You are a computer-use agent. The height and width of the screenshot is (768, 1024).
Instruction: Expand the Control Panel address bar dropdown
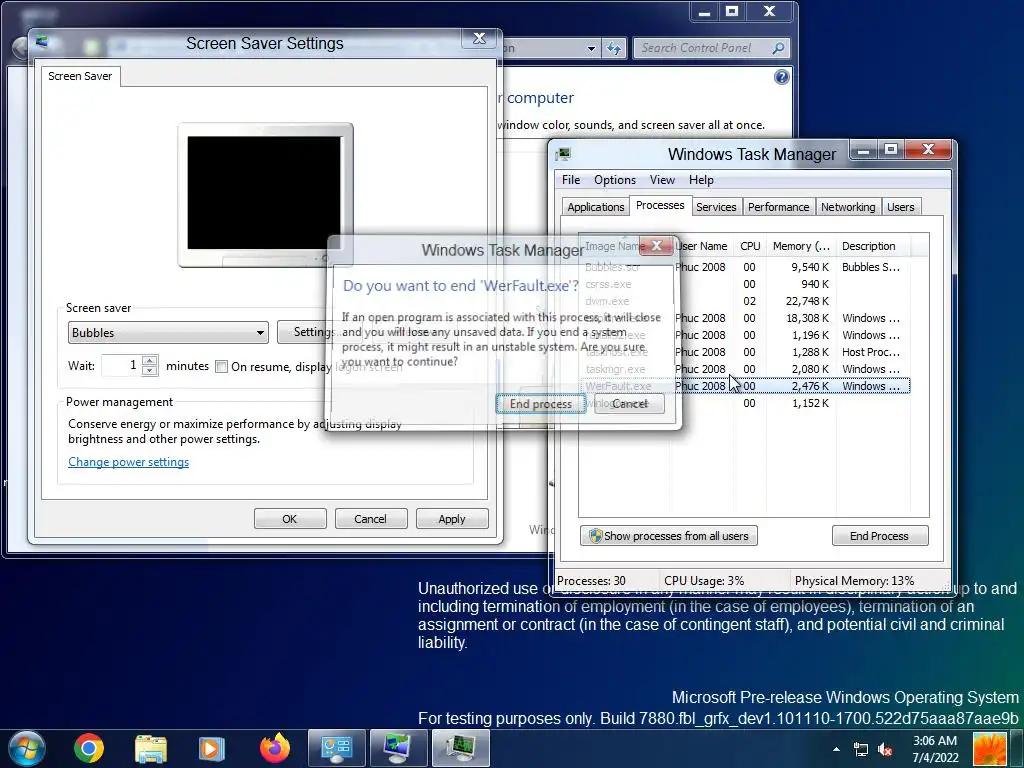(591, 48)
